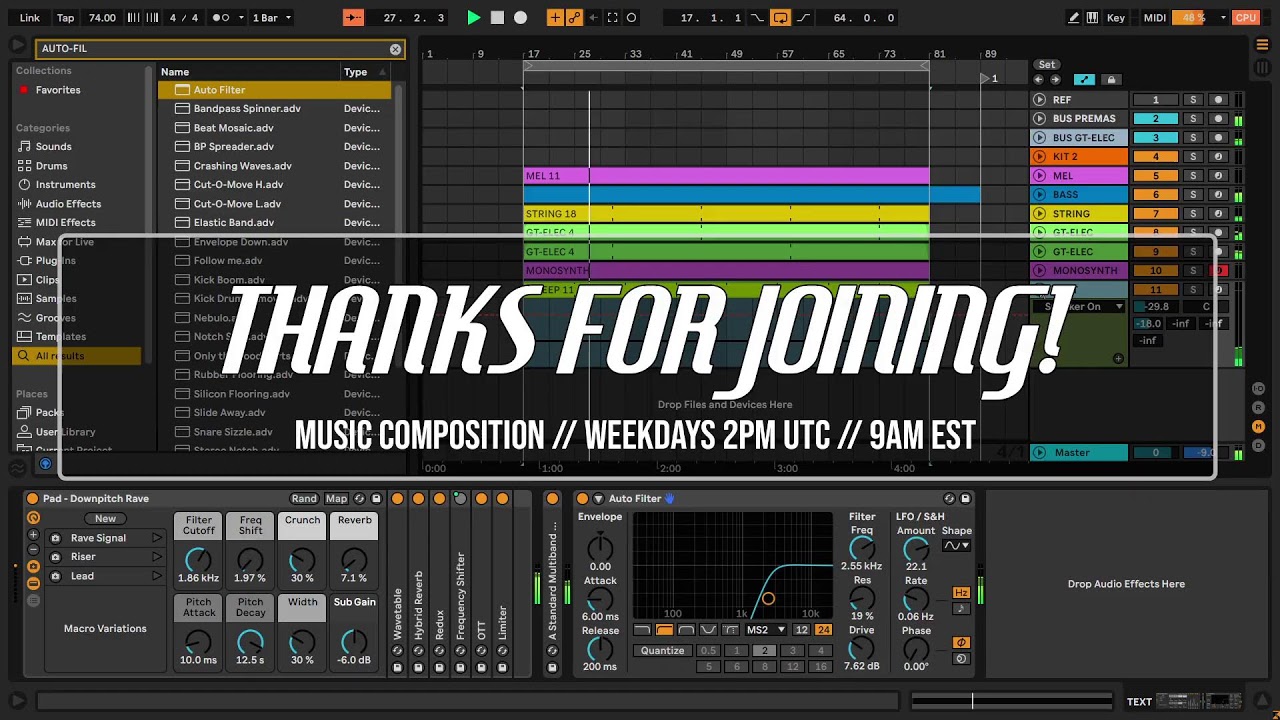Switch LFO rate to Hz mode

point(961,593)
